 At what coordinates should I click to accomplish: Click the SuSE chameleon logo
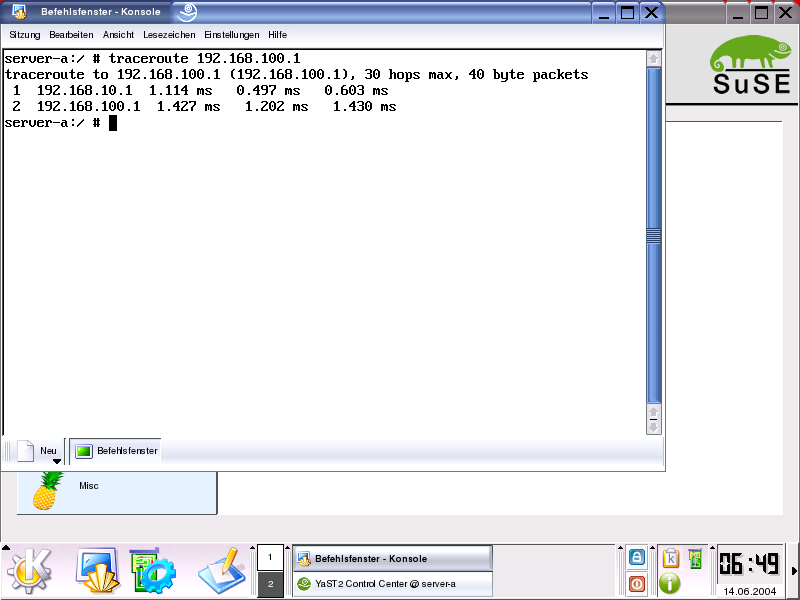tap(752, 64)
